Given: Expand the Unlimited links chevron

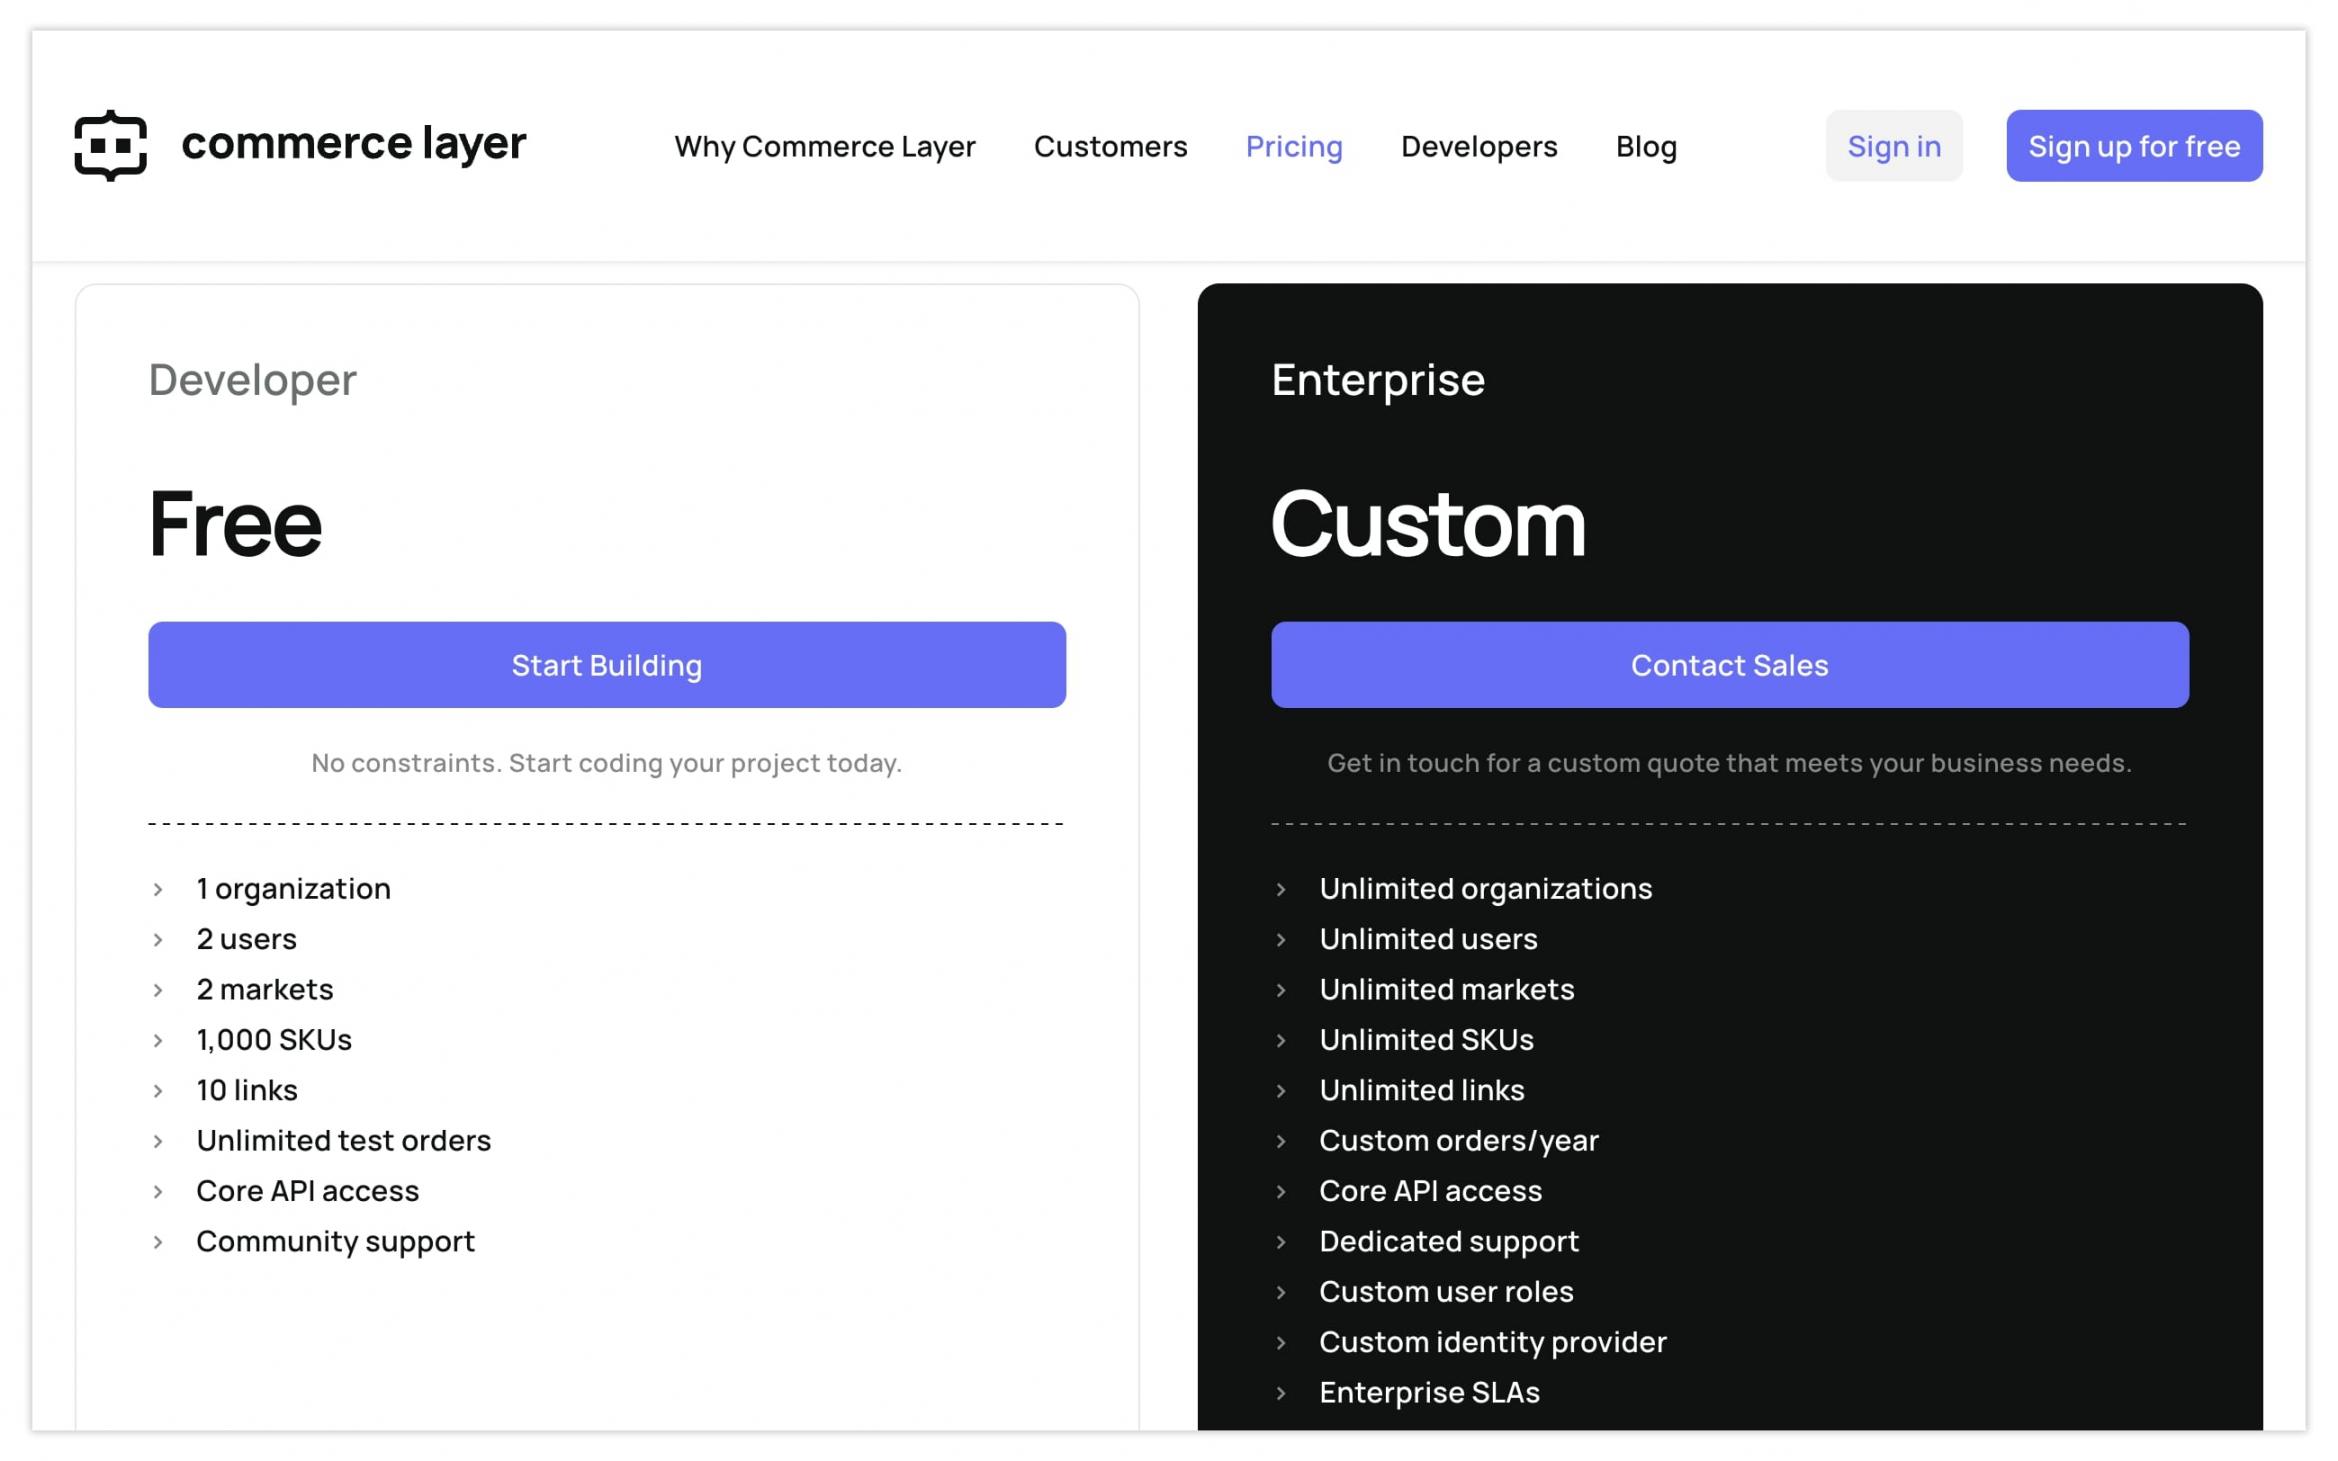Looking at the screenshot, I should [x=1281, y=1091].
